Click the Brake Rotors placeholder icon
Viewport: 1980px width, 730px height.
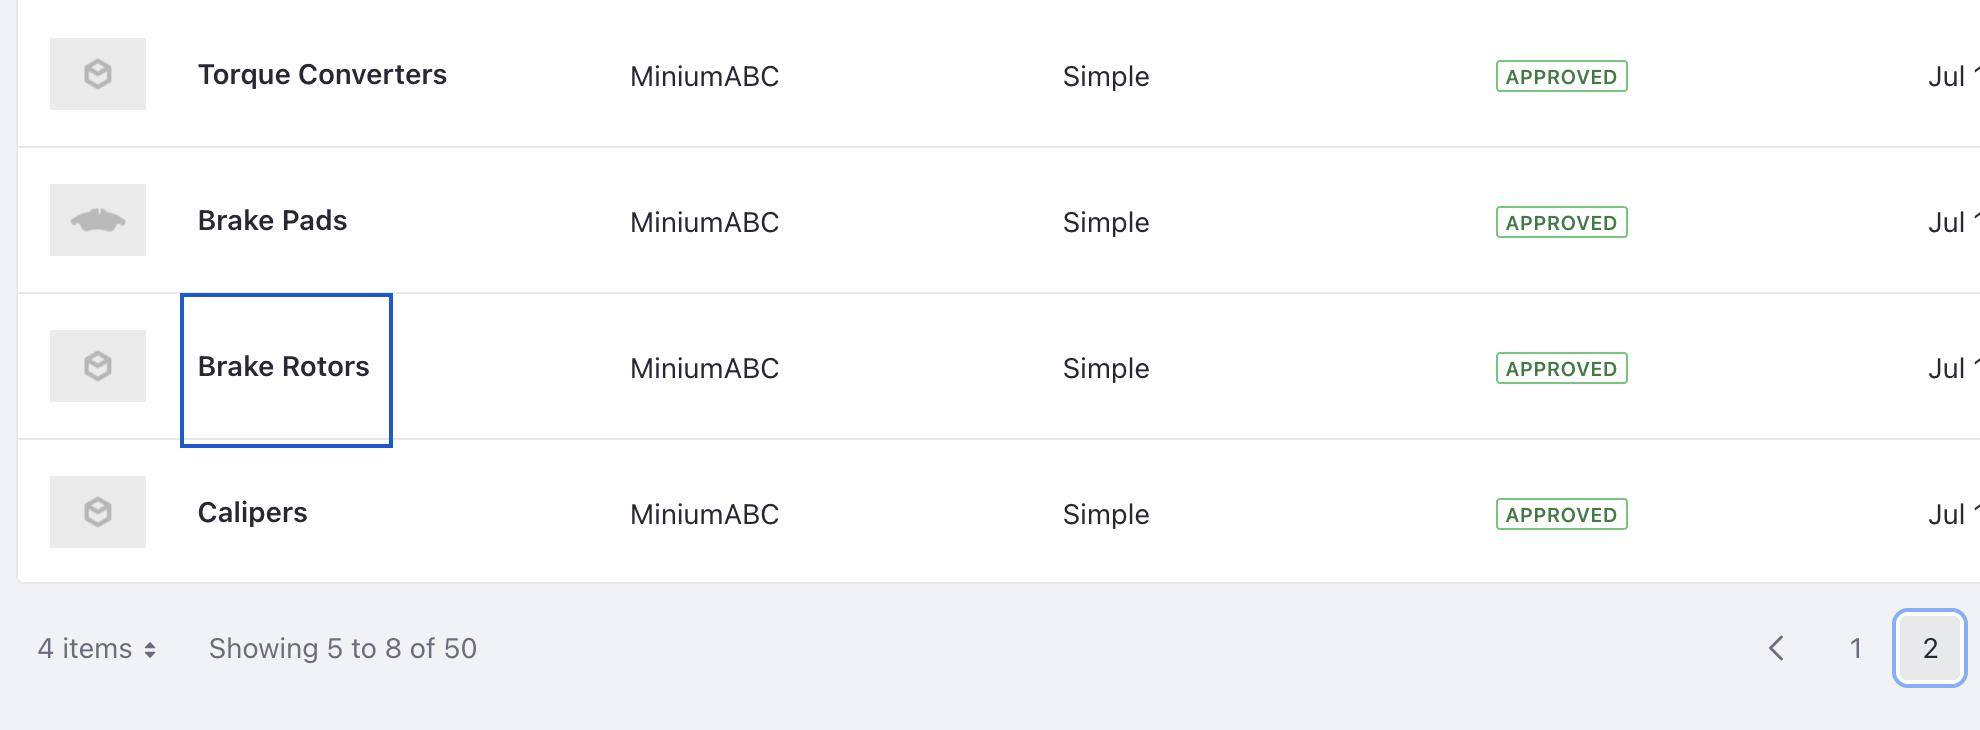[x=98, y=366]
